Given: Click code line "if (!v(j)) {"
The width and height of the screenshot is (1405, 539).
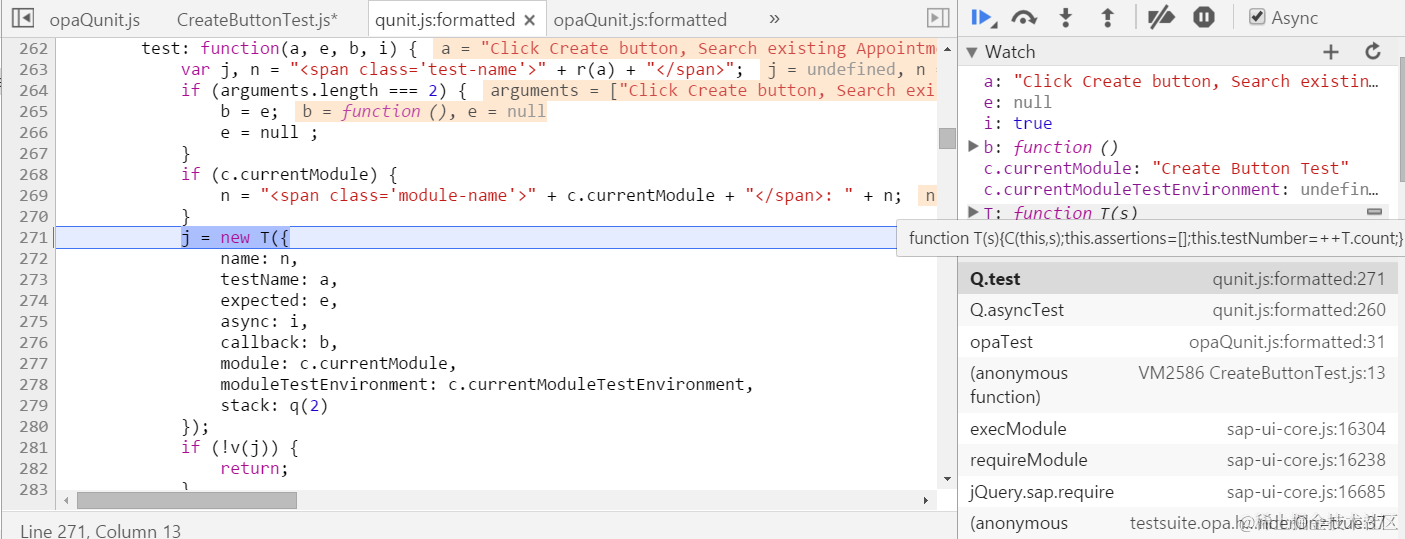Looking at the screenshot, I should 239,447.
